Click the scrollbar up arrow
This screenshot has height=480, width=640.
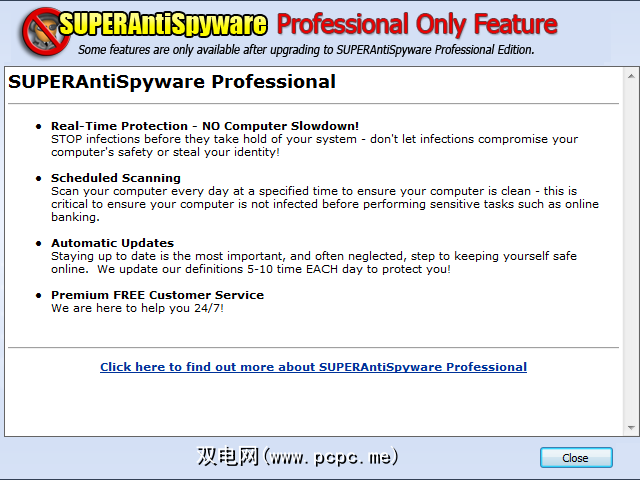click(x=631, y=76)
